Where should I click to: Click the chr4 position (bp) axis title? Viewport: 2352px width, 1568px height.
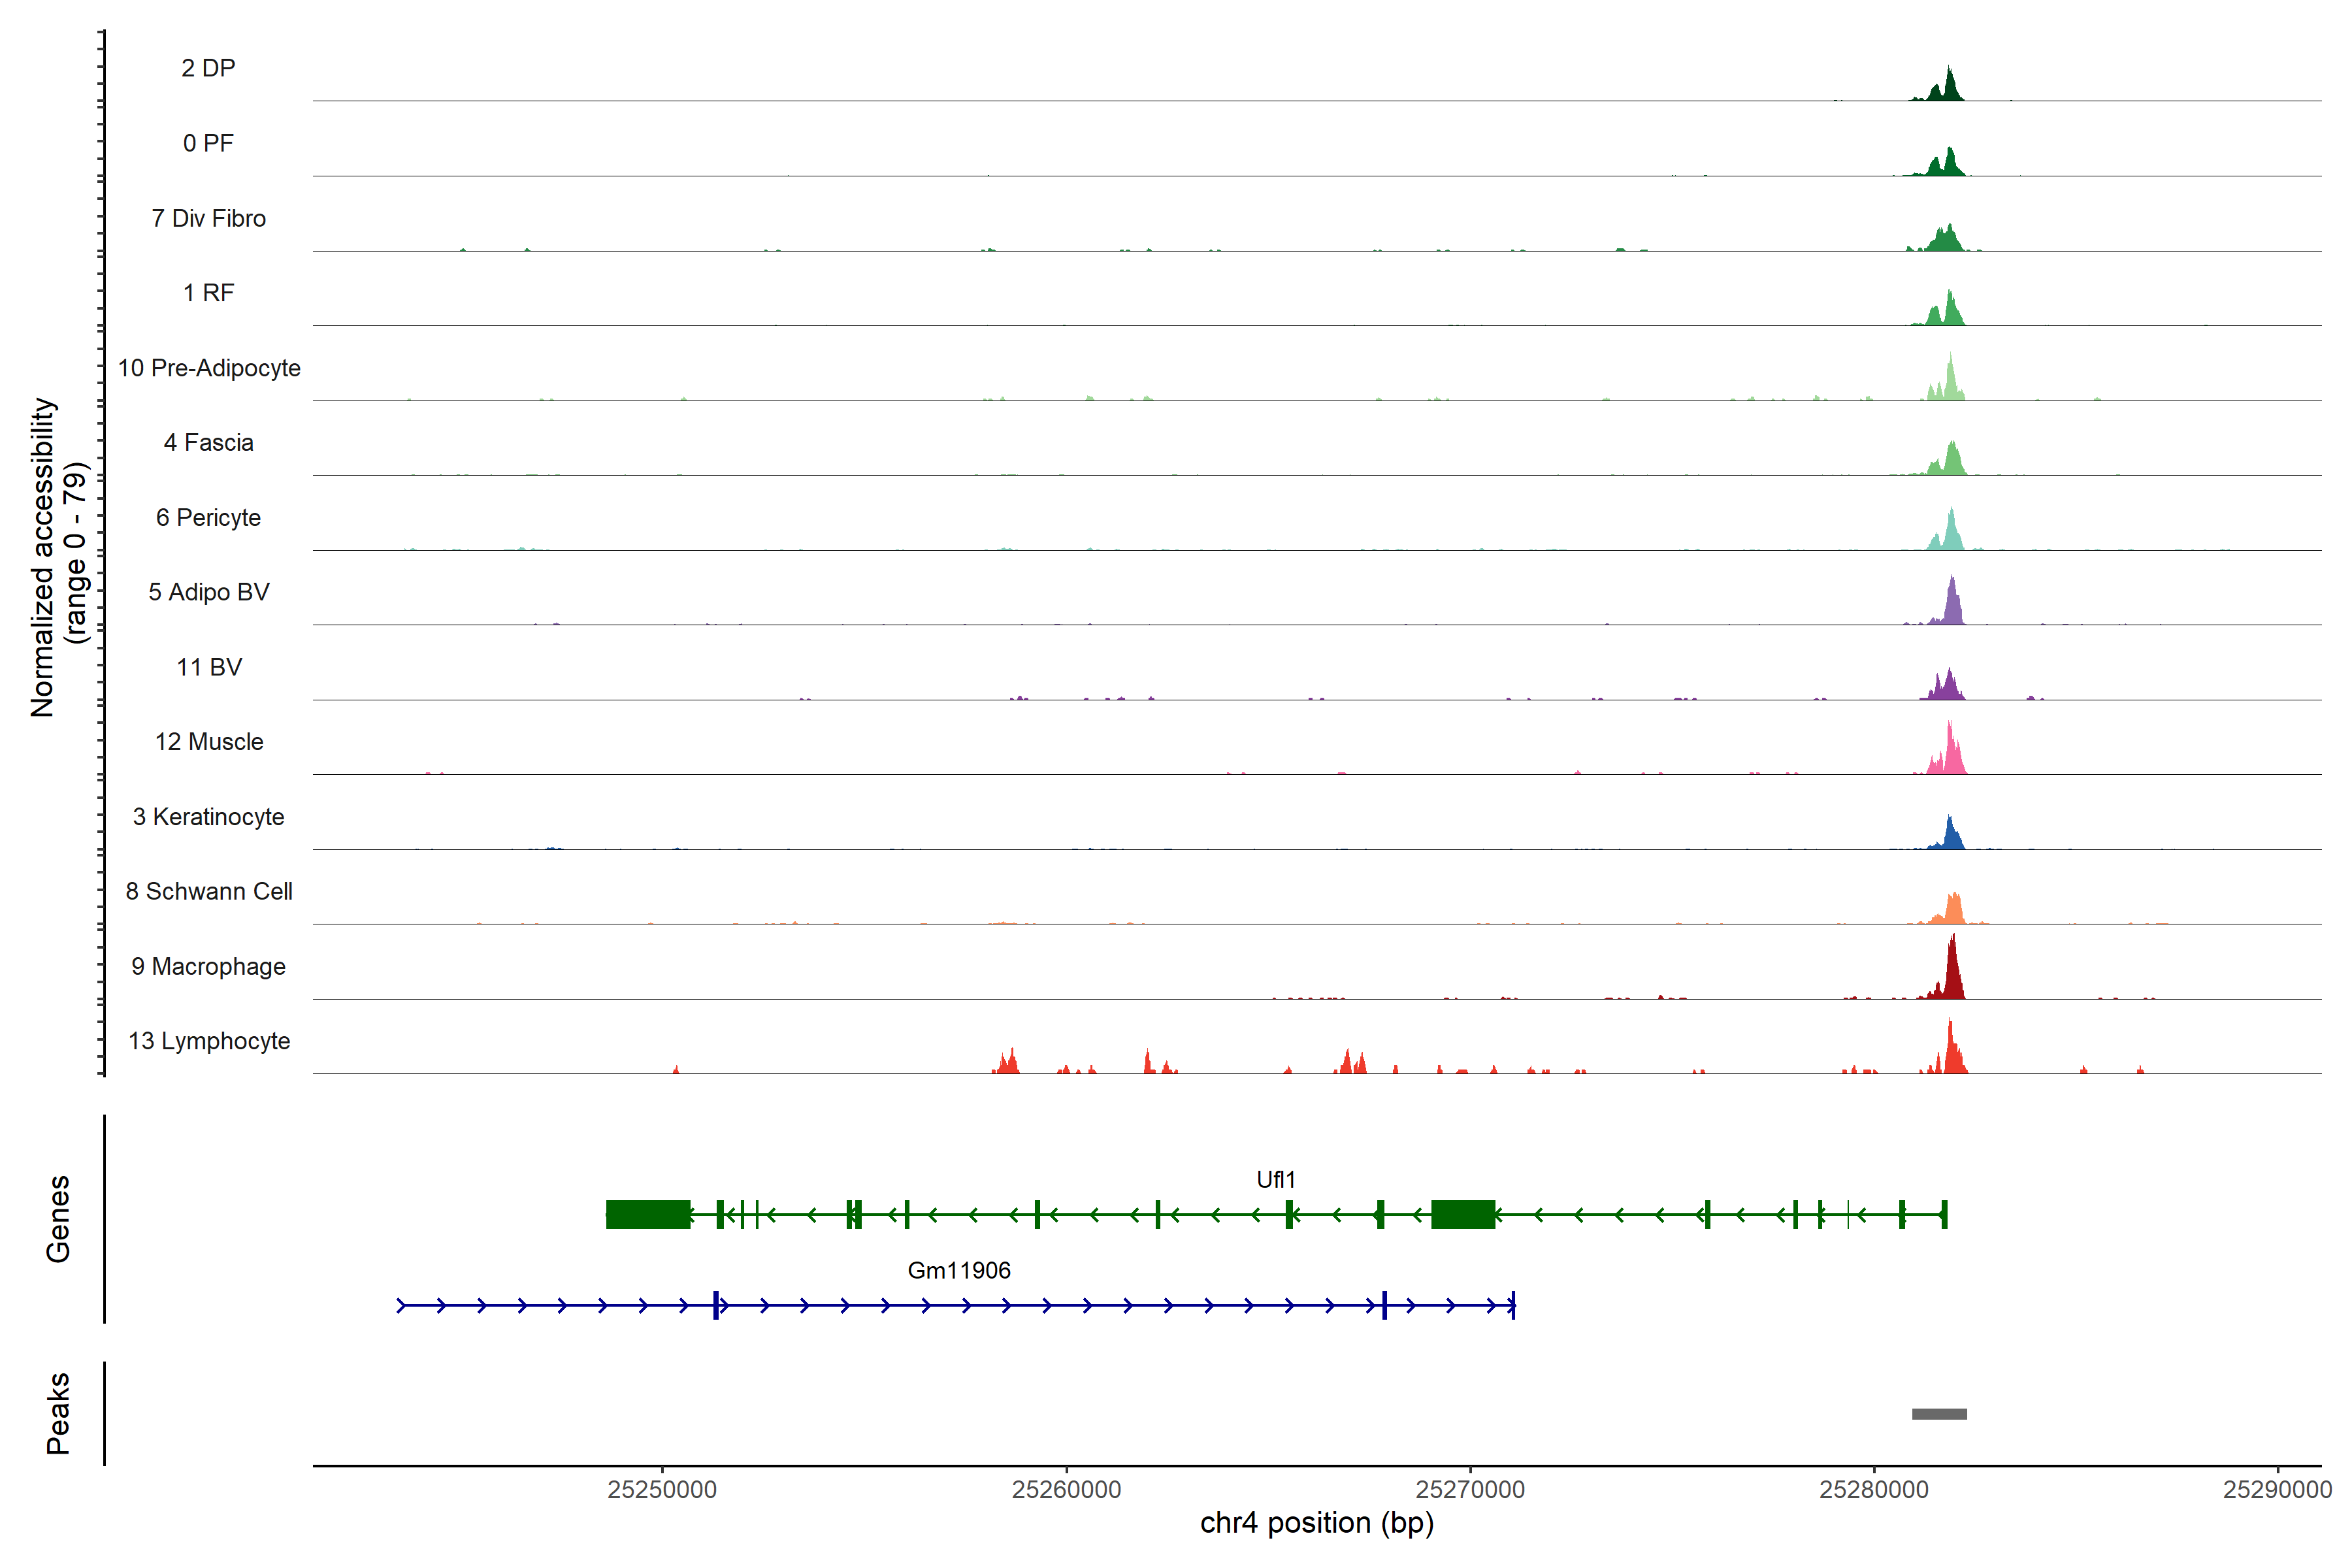pyautogui.click(x=1316, y=1523)
